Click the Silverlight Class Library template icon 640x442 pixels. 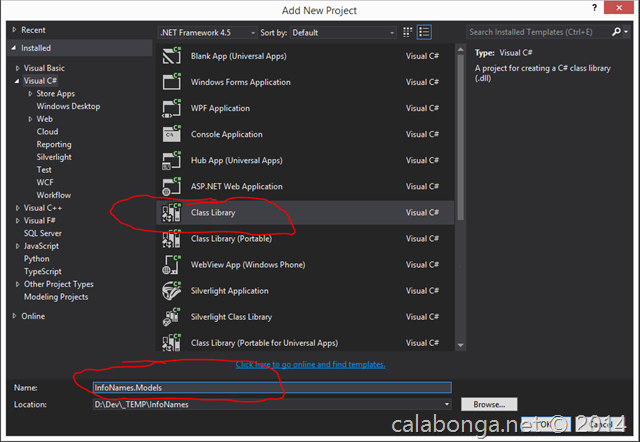[x=171, y=317]
